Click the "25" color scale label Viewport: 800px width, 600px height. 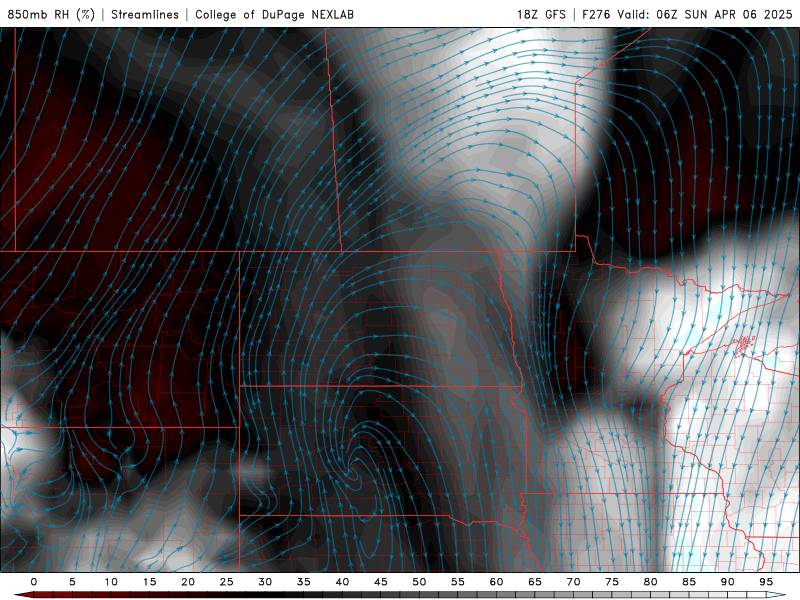tap(227, 582)
